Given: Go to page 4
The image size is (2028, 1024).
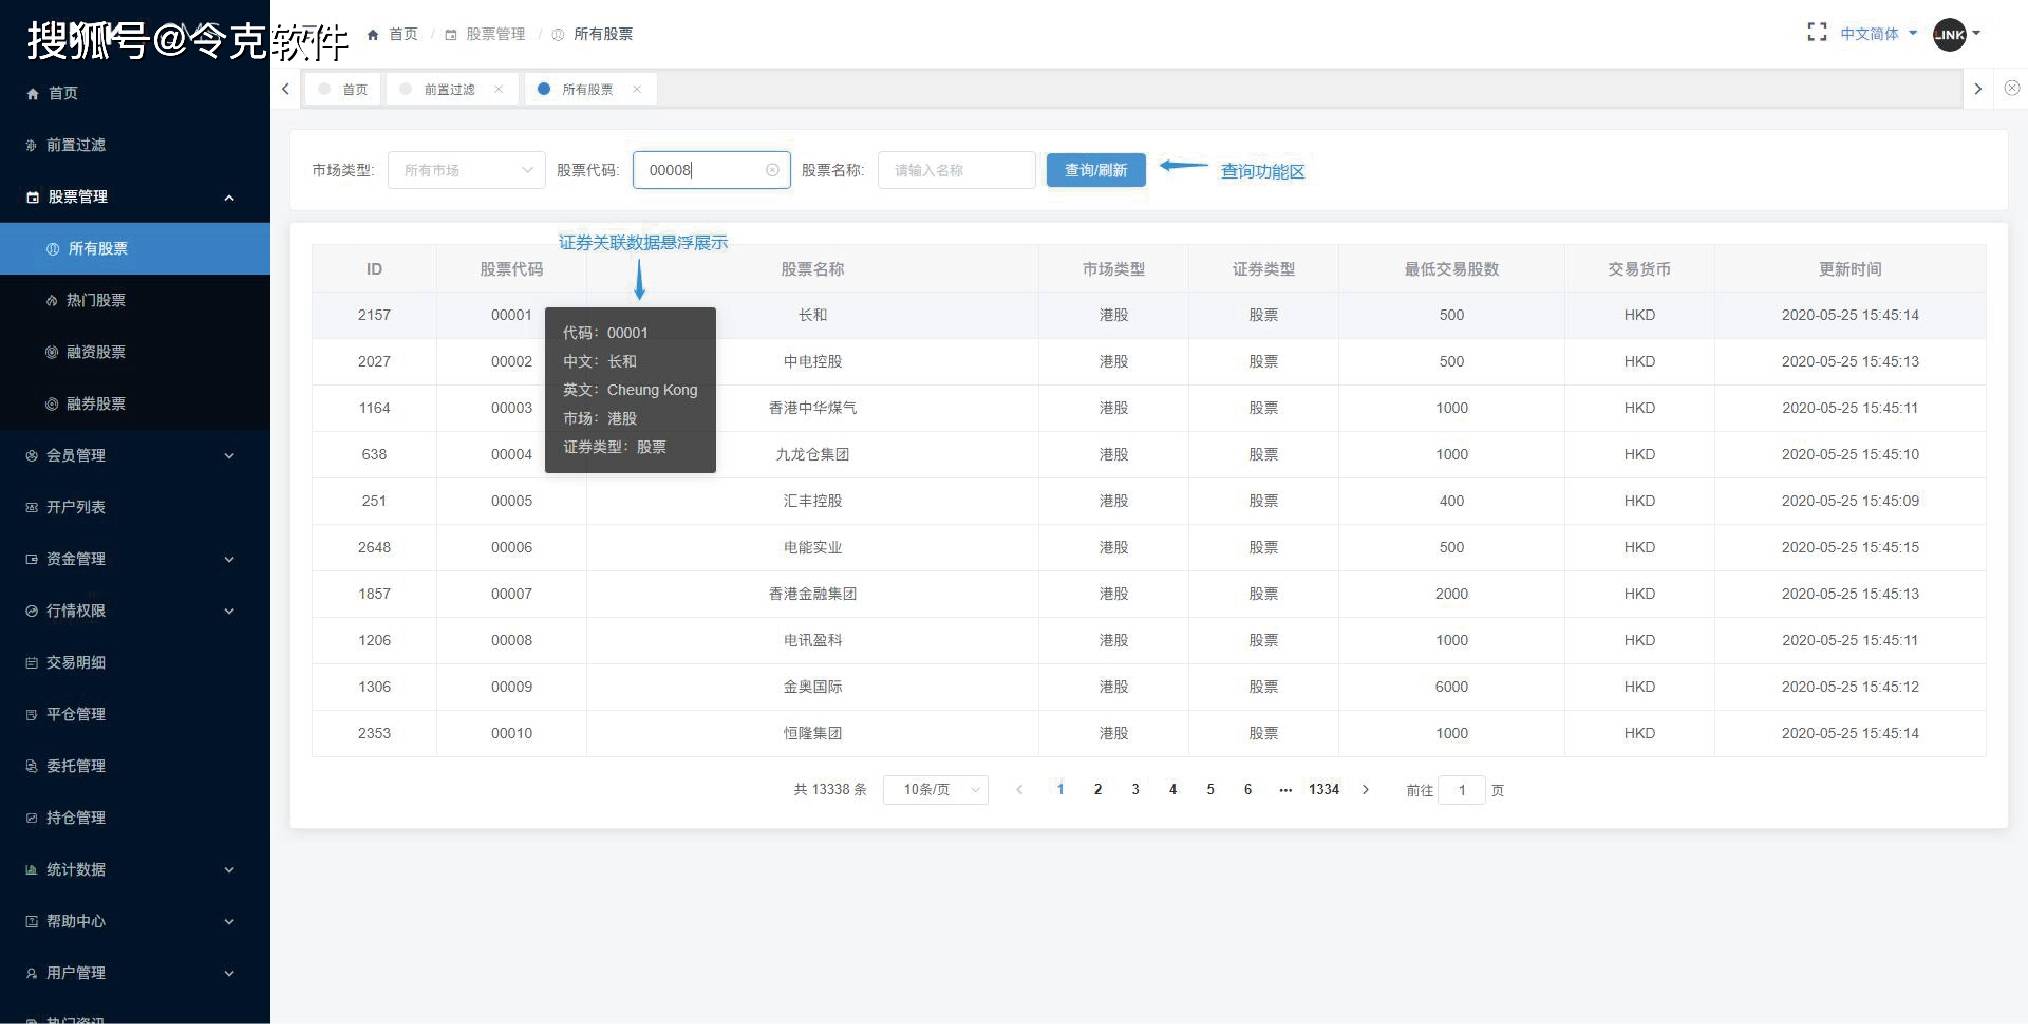Looking at the screenshot, I should [x=1173, y=790].
